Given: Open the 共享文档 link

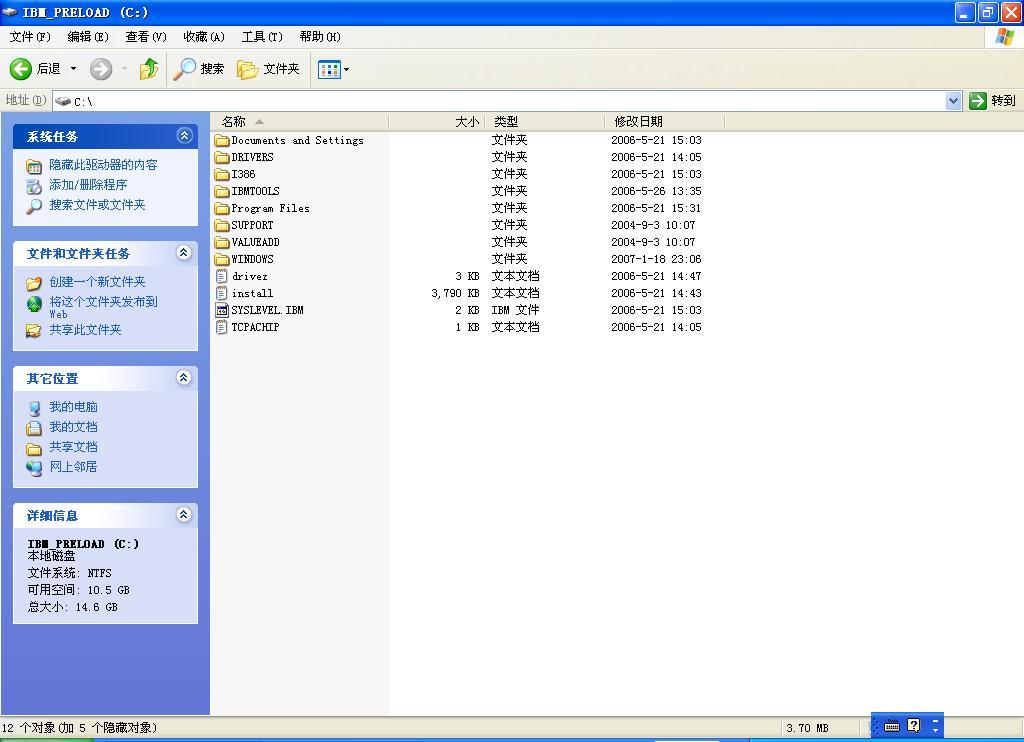Looking at the screenshot, I should (73, 447).
